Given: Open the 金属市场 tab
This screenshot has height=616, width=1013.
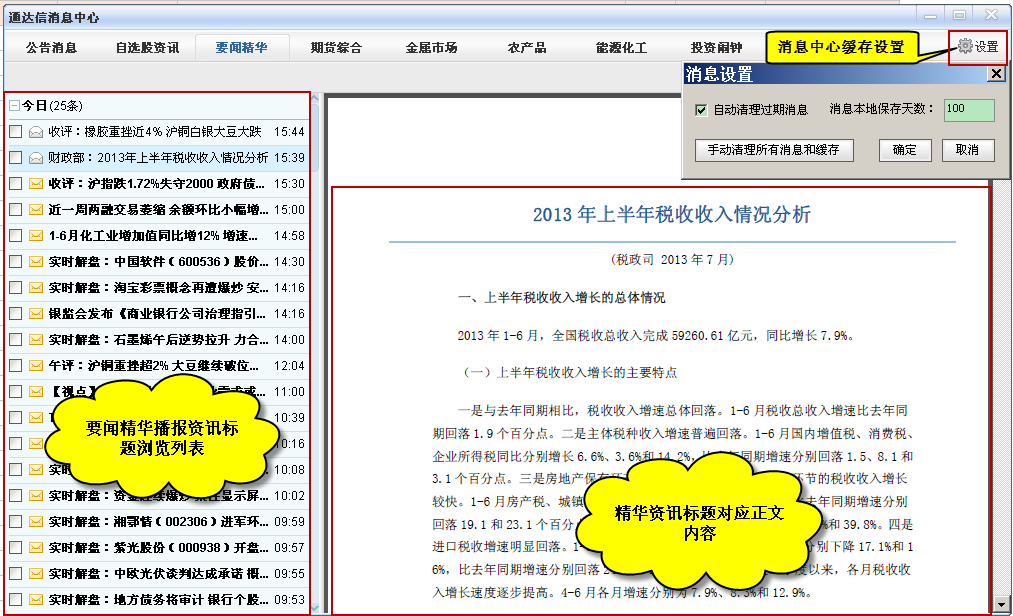Looking at the screenshot, I should pos(431,48).
